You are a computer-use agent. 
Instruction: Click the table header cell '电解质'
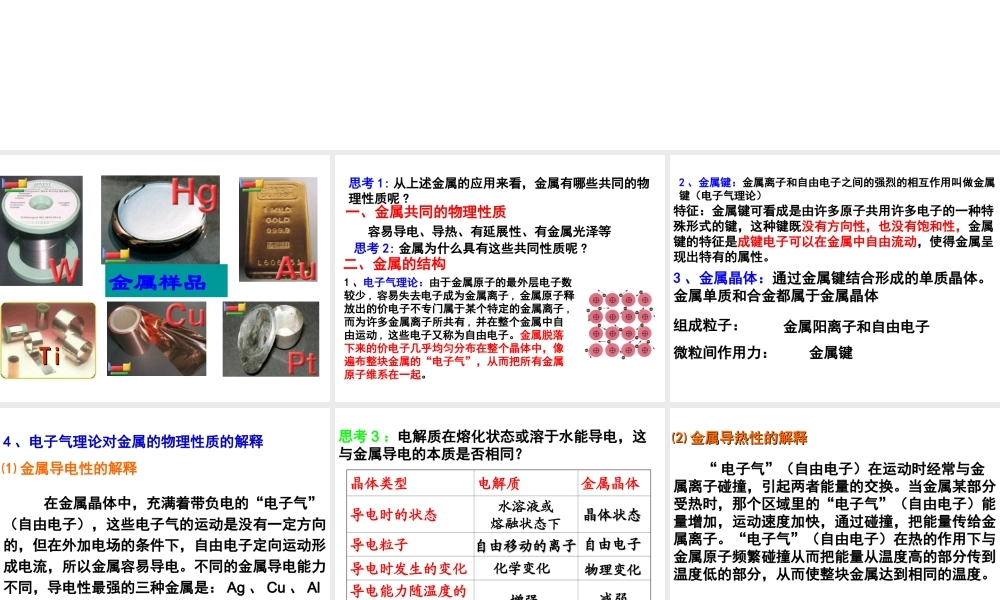pos(499,483)
